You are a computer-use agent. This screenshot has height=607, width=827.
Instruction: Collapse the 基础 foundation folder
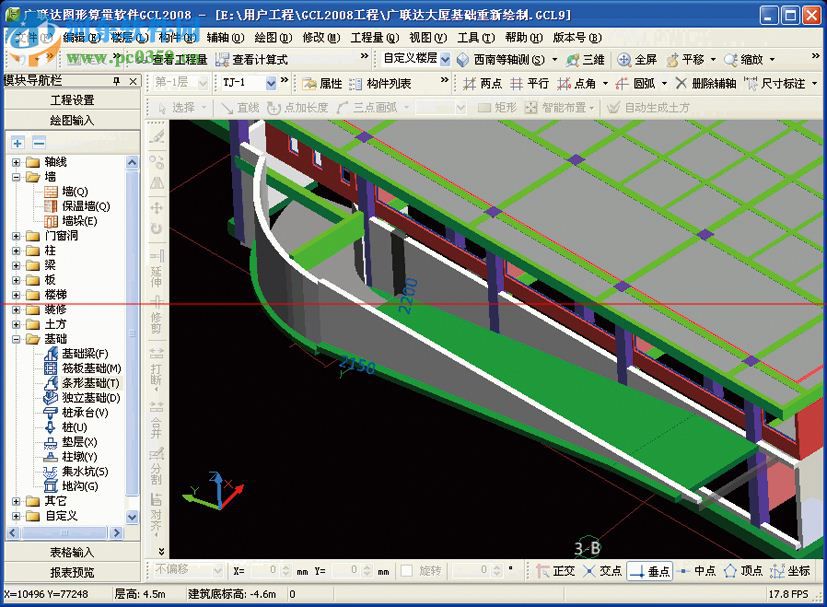(x=17, y=339)
